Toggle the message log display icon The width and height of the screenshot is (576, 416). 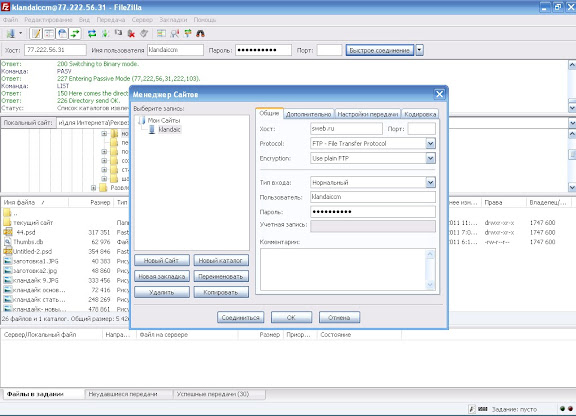(36, 34)
